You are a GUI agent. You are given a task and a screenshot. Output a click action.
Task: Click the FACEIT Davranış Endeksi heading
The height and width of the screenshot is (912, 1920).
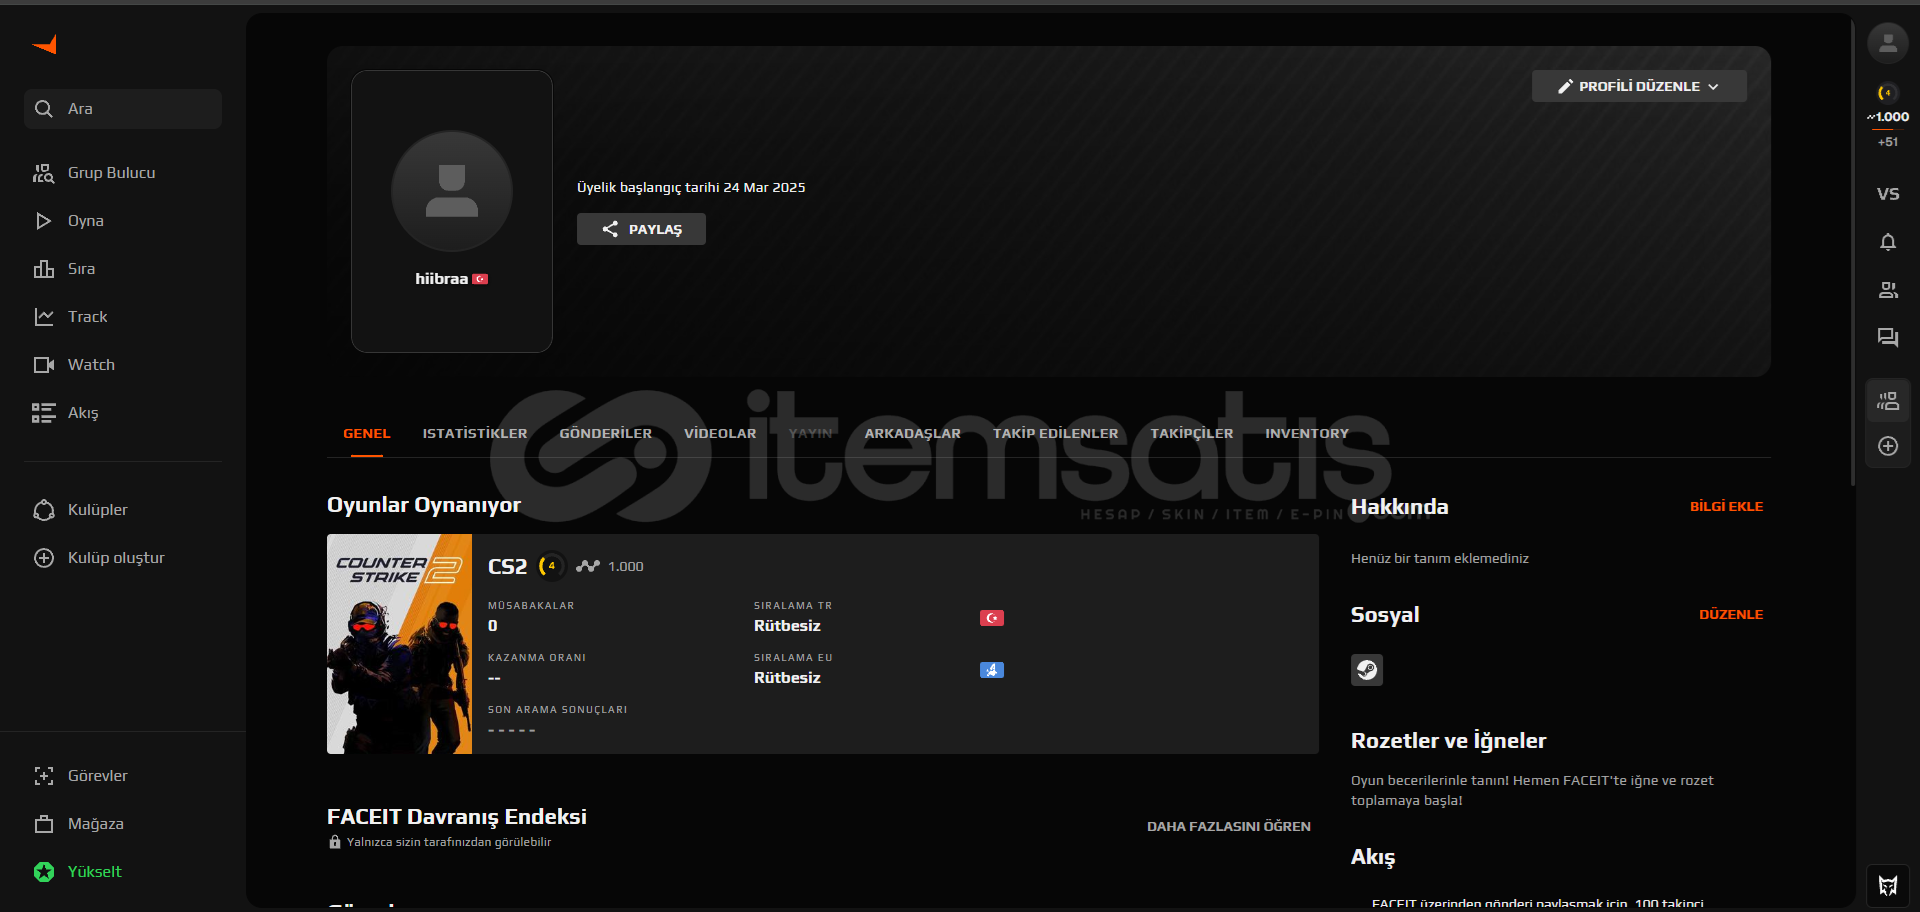point(457,817)
